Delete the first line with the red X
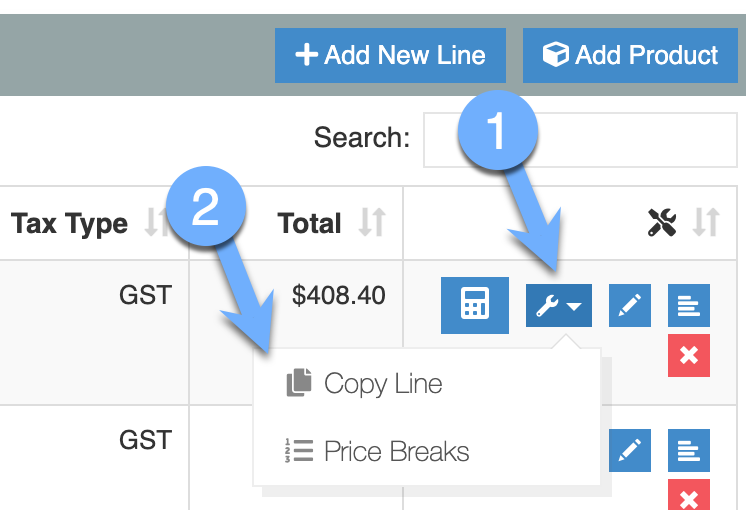Screen dimensions: 746x510 pos(688,355)
